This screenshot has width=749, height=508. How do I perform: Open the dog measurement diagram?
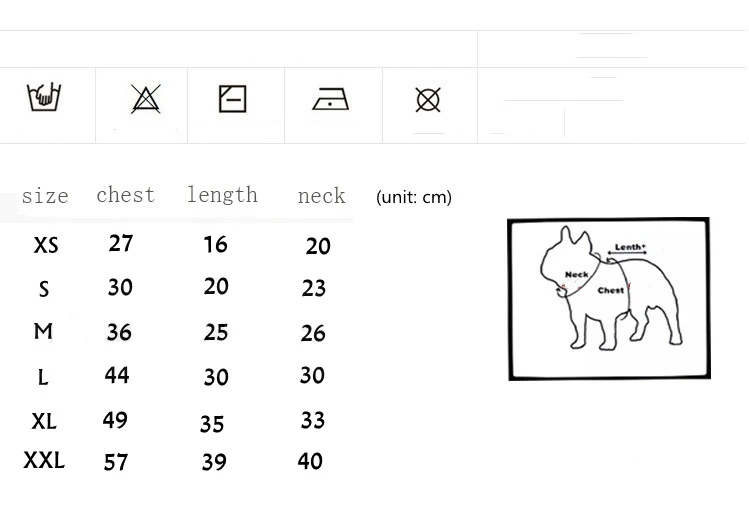[609, 298]
